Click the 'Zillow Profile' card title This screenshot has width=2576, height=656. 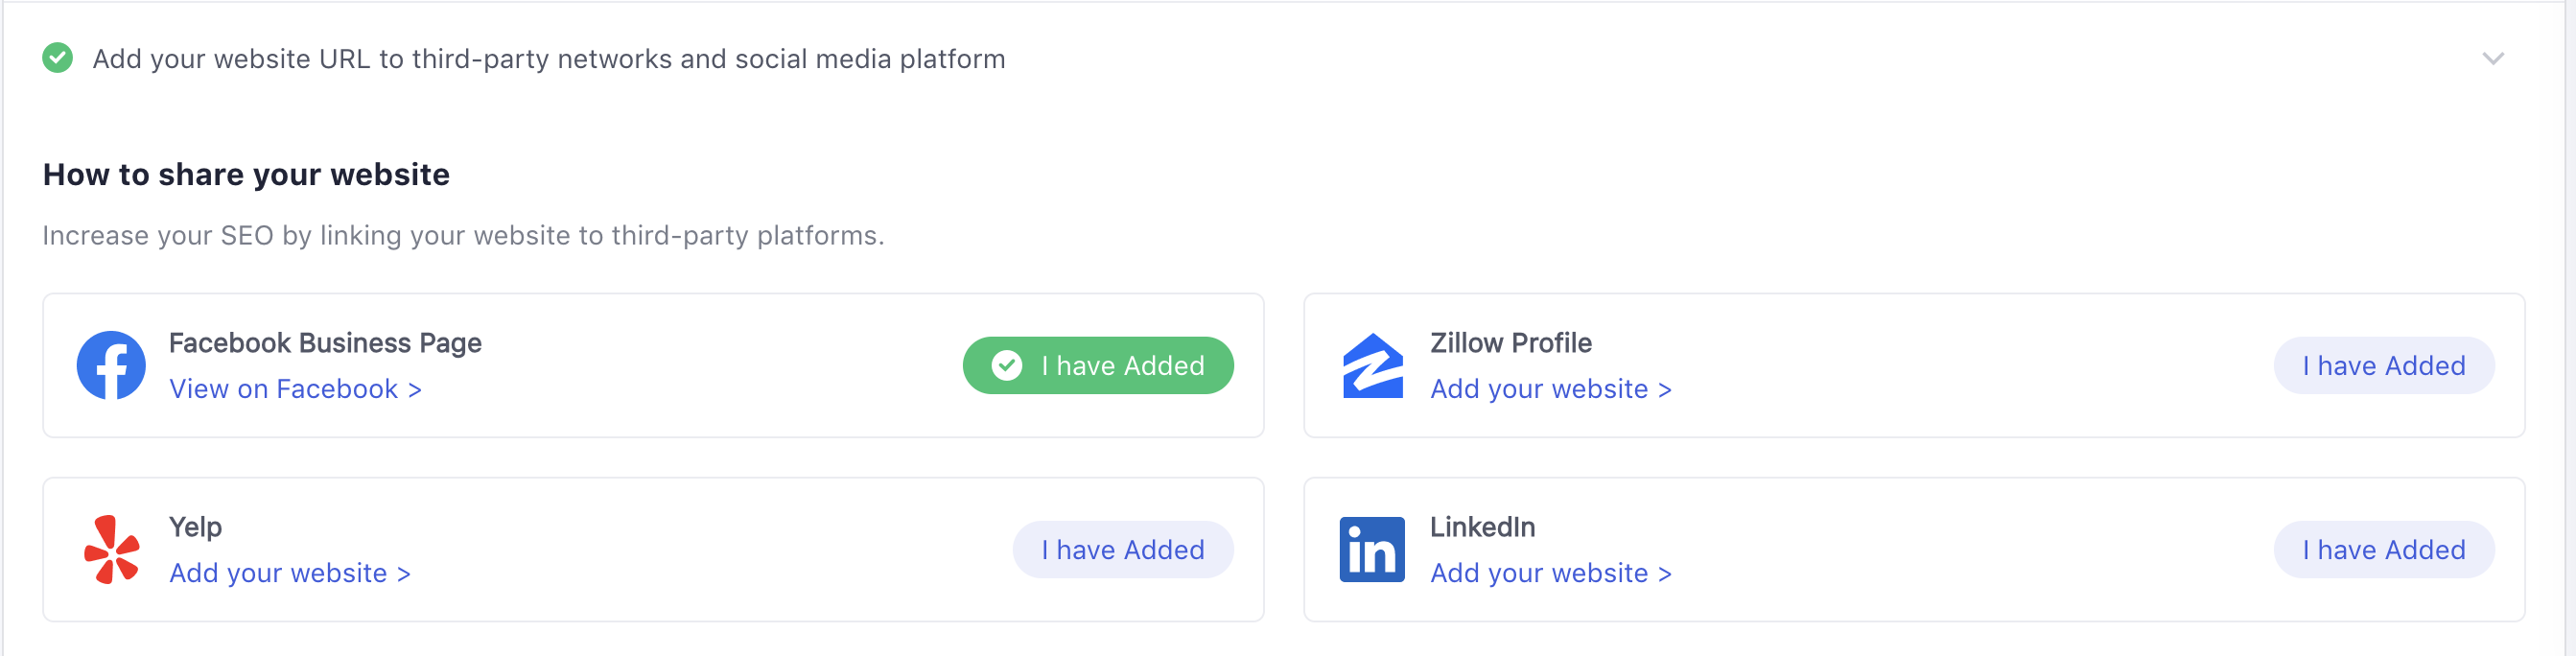tap(1510, 343)
